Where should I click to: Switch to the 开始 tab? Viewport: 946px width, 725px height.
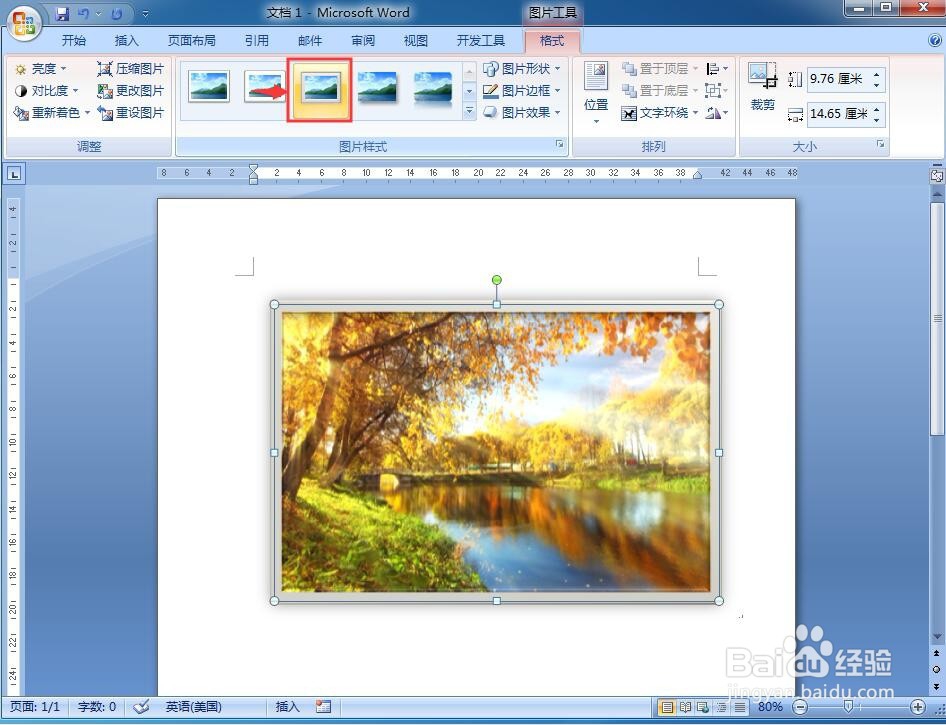coord(74,40)
